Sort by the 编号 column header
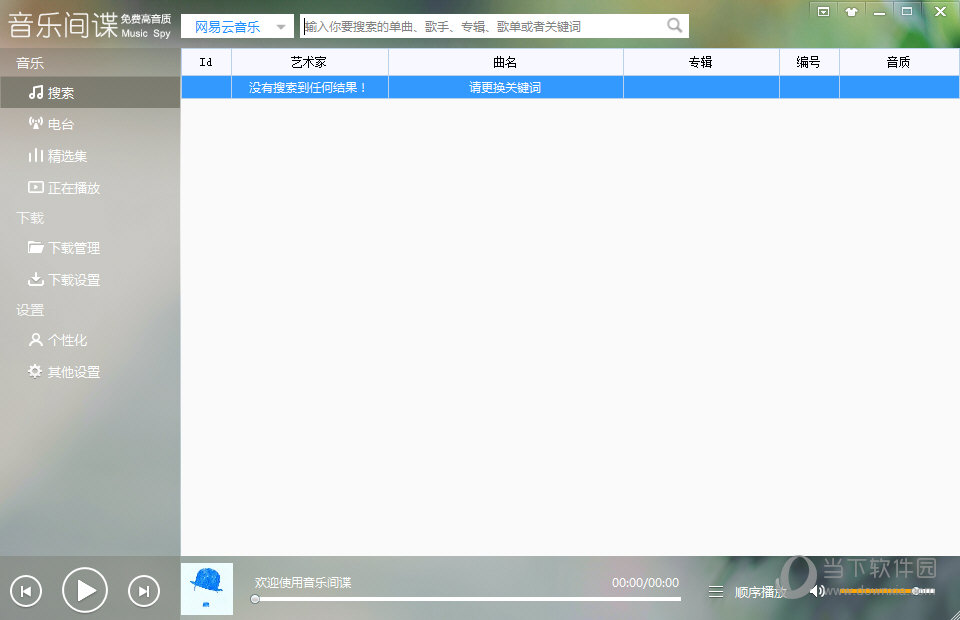This screenshot has height=620, width=960. [x=809, y=62]
